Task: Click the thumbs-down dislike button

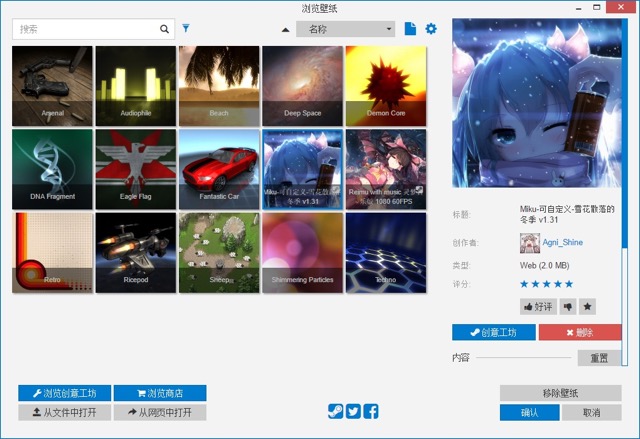Action: [x=568, y=307]
